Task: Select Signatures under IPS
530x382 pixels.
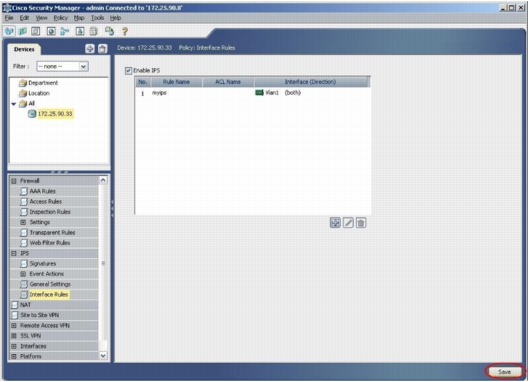Action: coord(43,263)
